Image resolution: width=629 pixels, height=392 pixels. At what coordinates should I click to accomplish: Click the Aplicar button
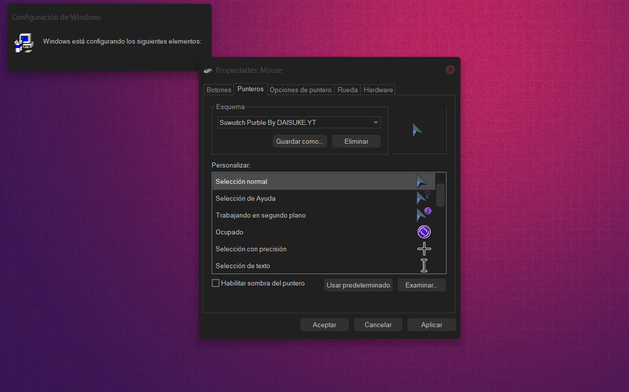pos(432,325)
